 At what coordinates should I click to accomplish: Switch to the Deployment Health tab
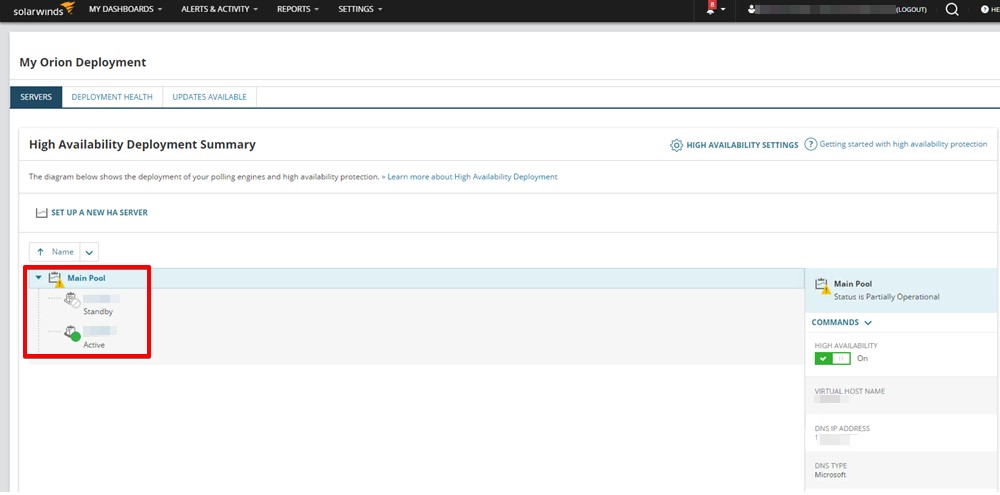point(112,97)
